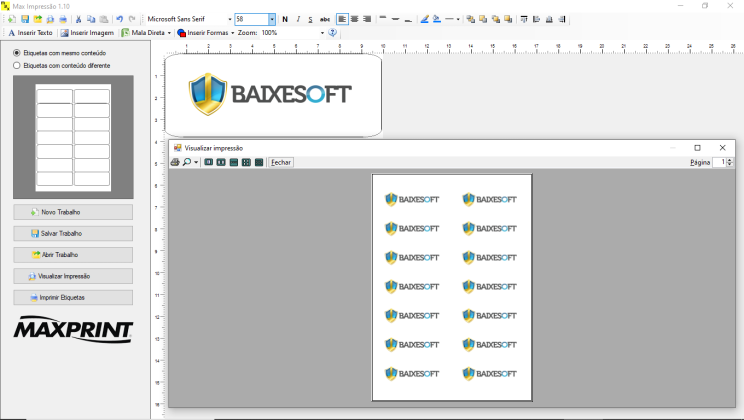Viewport: 744px width, 420px height.
Task: Click the label sheet layout thumbnail
Action: pos(73,138)
